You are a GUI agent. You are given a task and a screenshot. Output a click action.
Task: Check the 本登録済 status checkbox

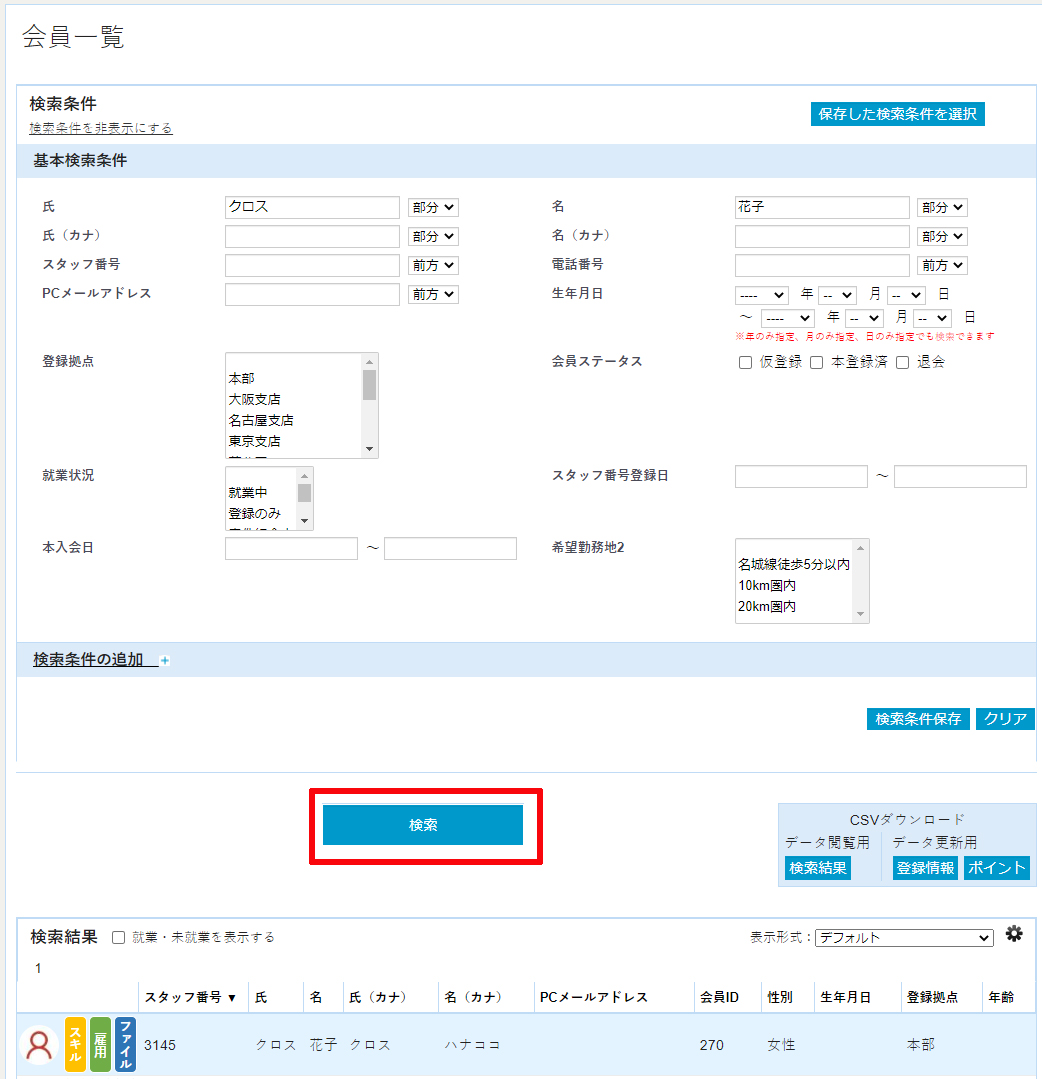point(817,363)
